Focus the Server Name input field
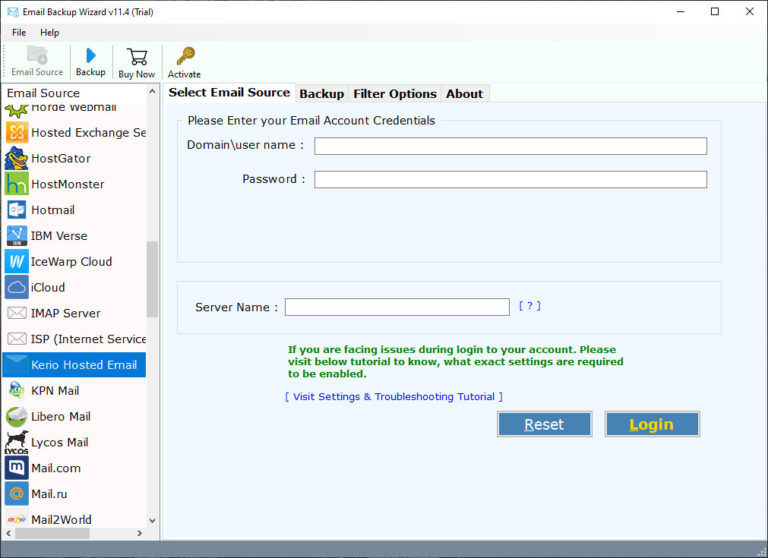 397,307
